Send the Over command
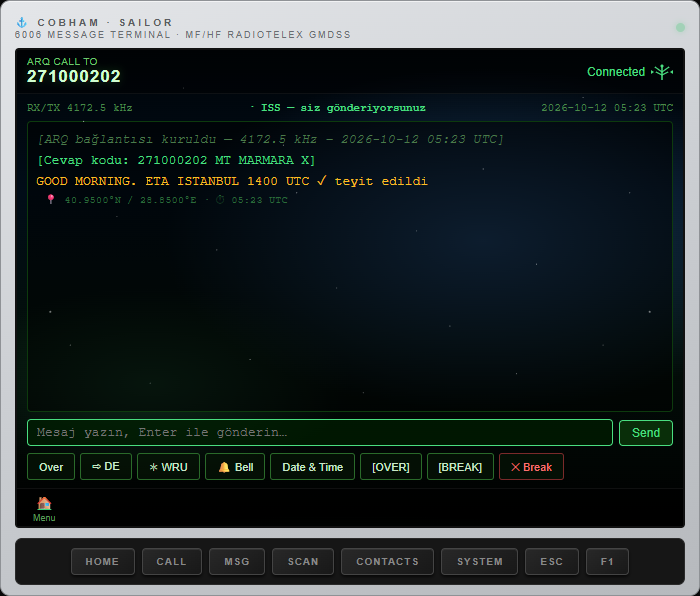Viewport: 700px width, 596px height. [51, 467]
